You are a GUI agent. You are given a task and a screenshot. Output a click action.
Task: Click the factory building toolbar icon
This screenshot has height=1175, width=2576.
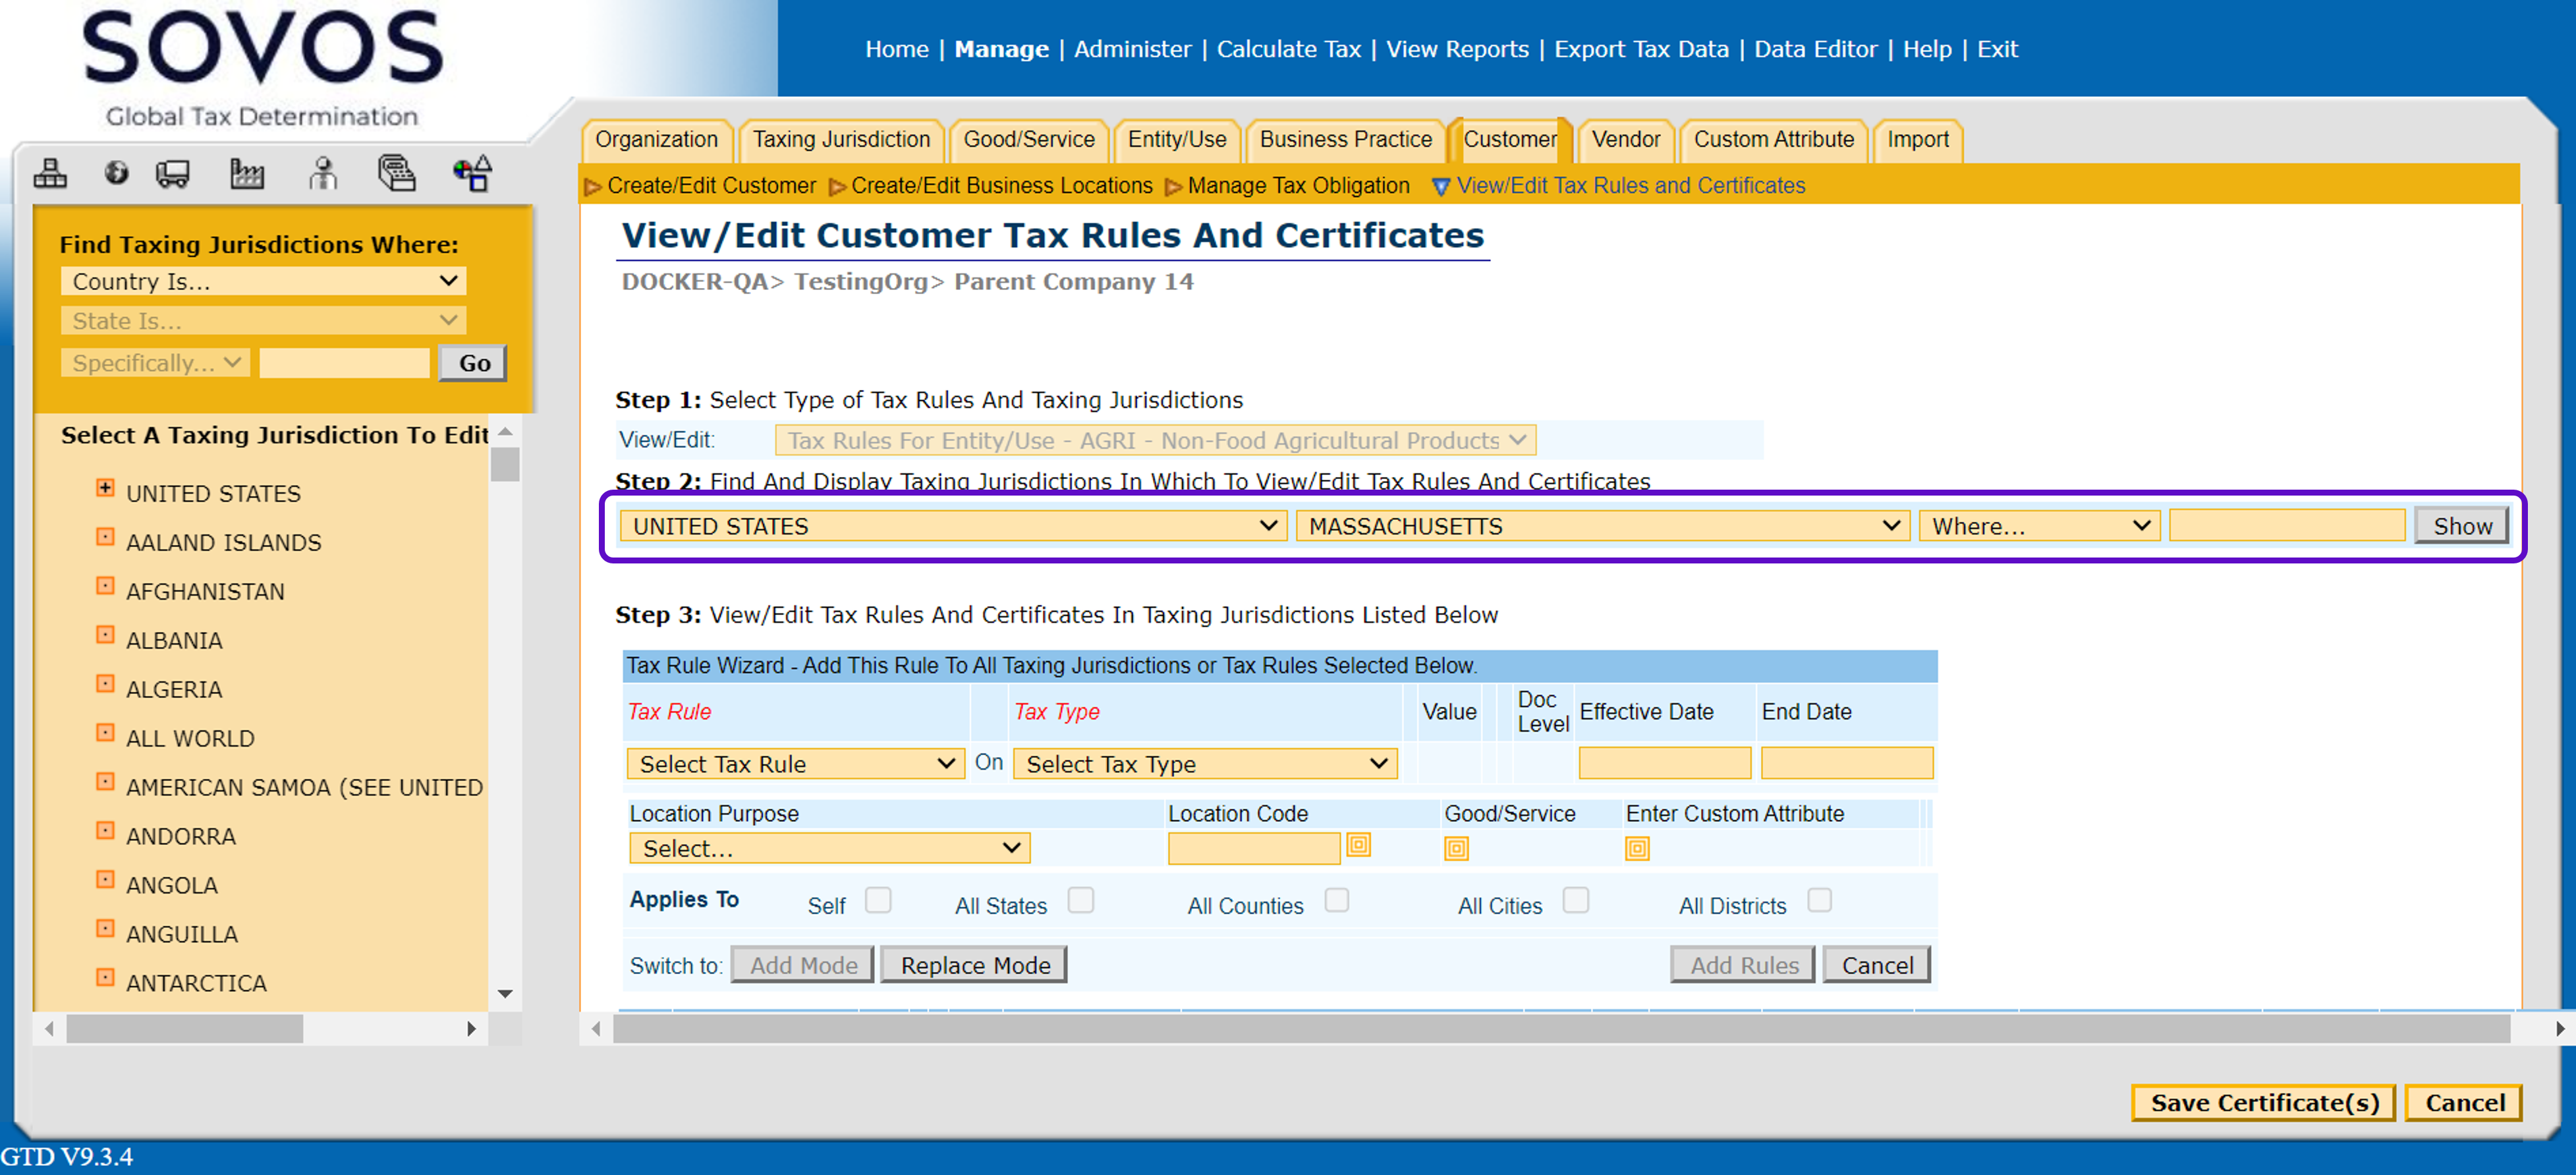tap(246, 173)
